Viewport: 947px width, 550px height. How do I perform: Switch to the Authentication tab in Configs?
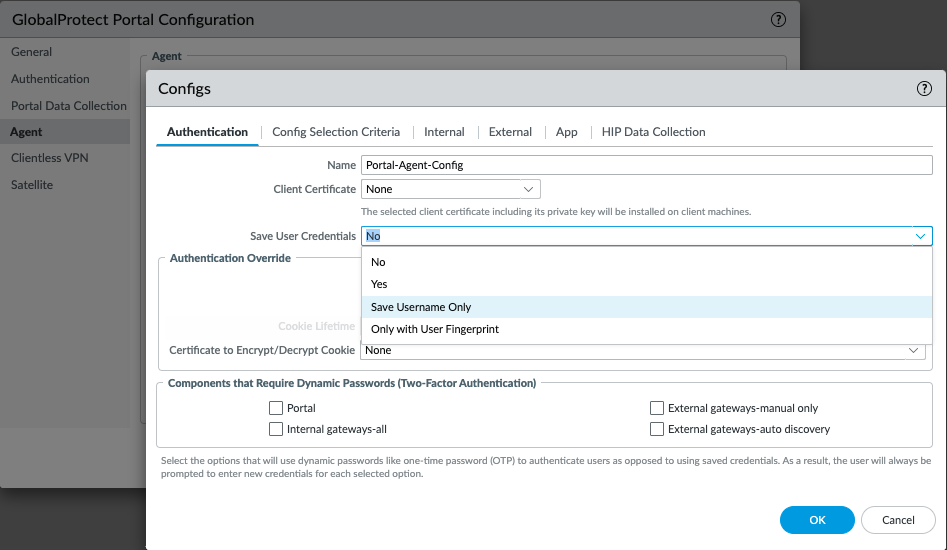click(207, 132)
